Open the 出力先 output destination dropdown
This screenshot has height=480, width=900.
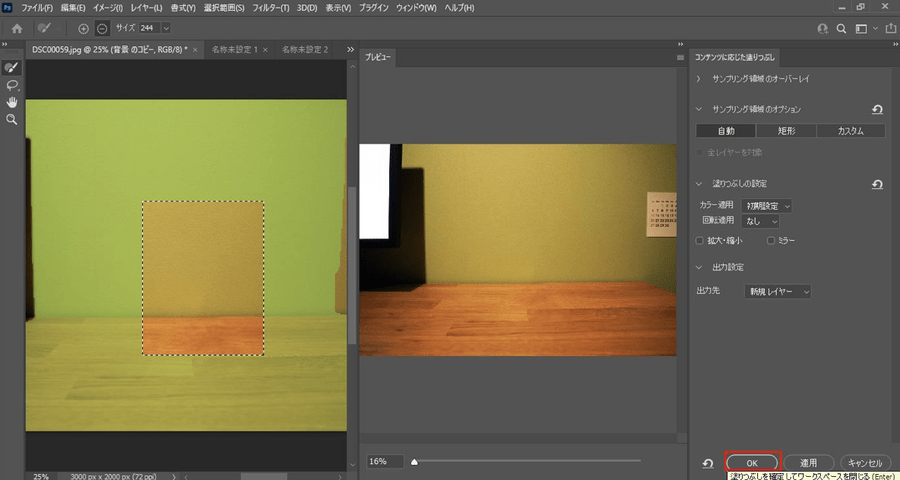(x=779, y=291)
